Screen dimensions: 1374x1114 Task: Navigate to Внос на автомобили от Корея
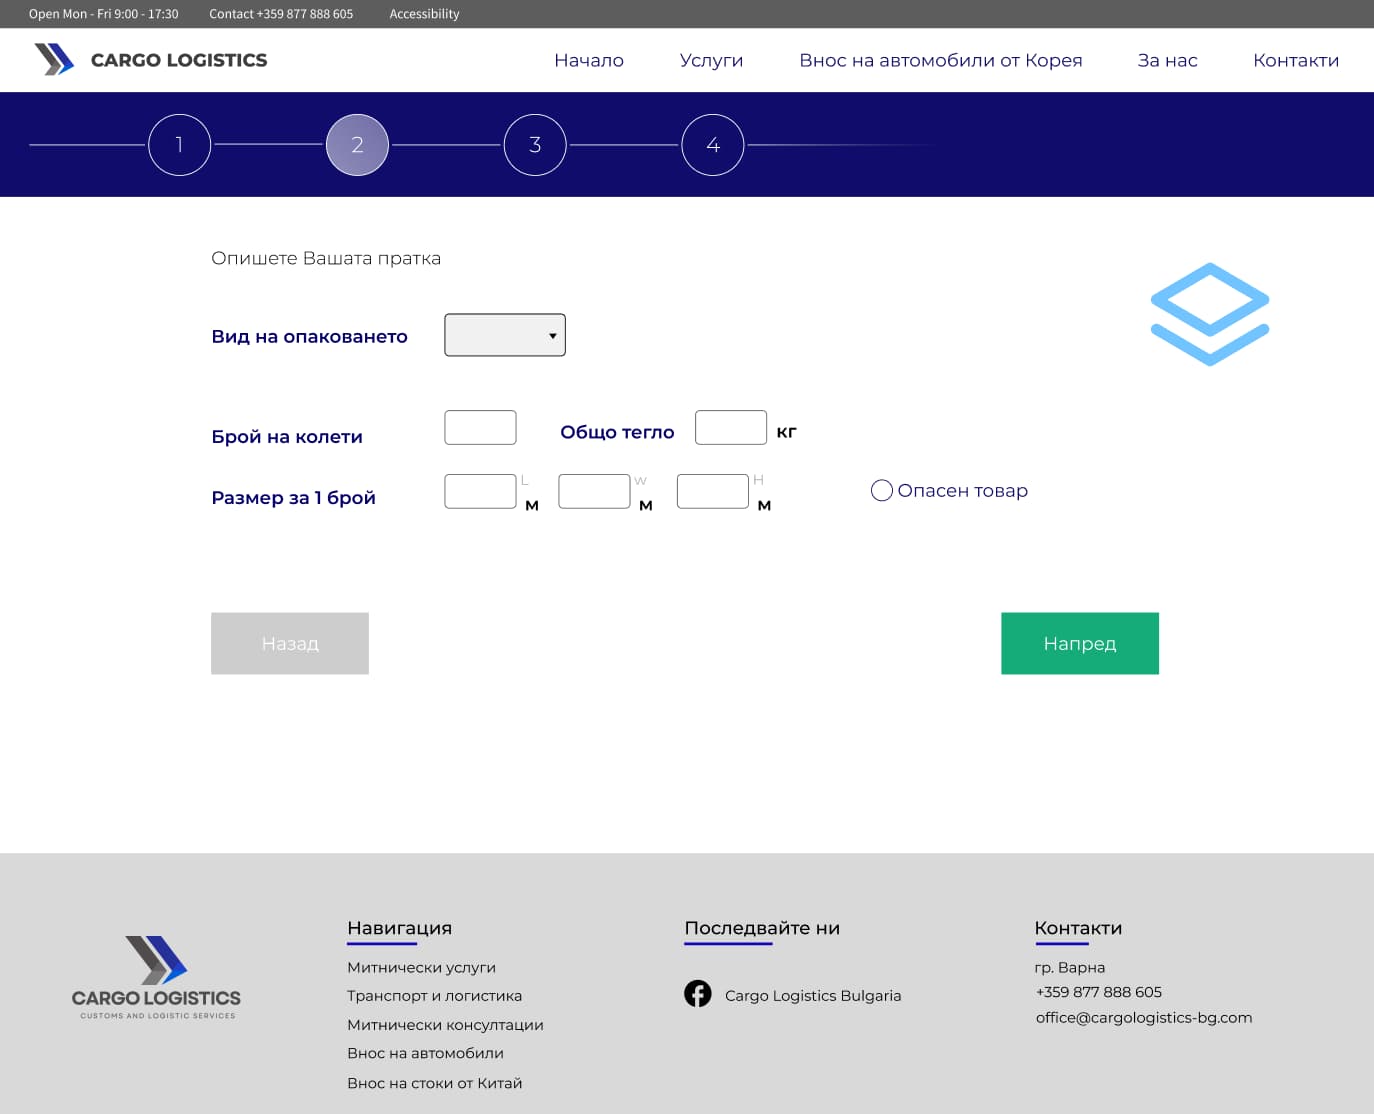[x=940, y=60]
